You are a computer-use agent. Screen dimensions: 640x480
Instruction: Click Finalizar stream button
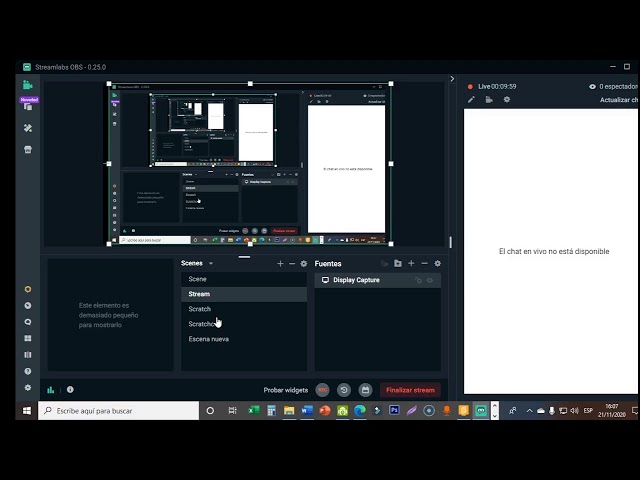coord(410,390)
